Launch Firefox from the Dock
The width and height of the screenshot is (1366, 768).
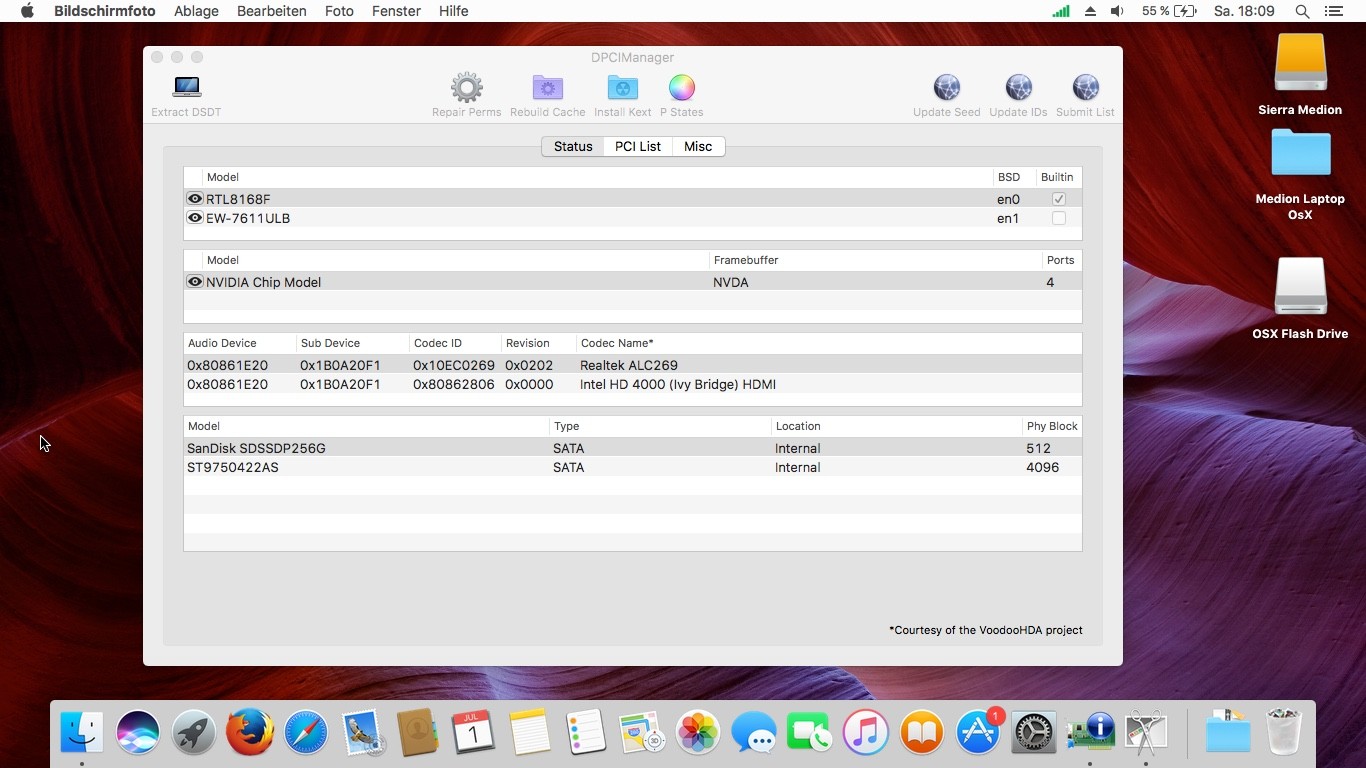click(250, 732)
